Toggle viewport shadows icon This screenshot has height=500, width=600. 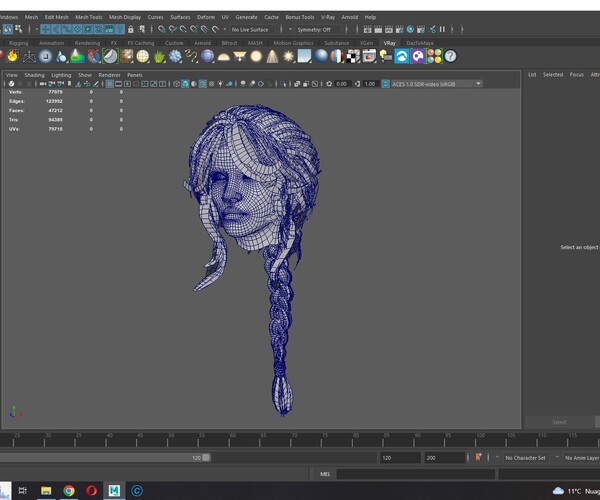pyautogui.click(x=229, y=84)
